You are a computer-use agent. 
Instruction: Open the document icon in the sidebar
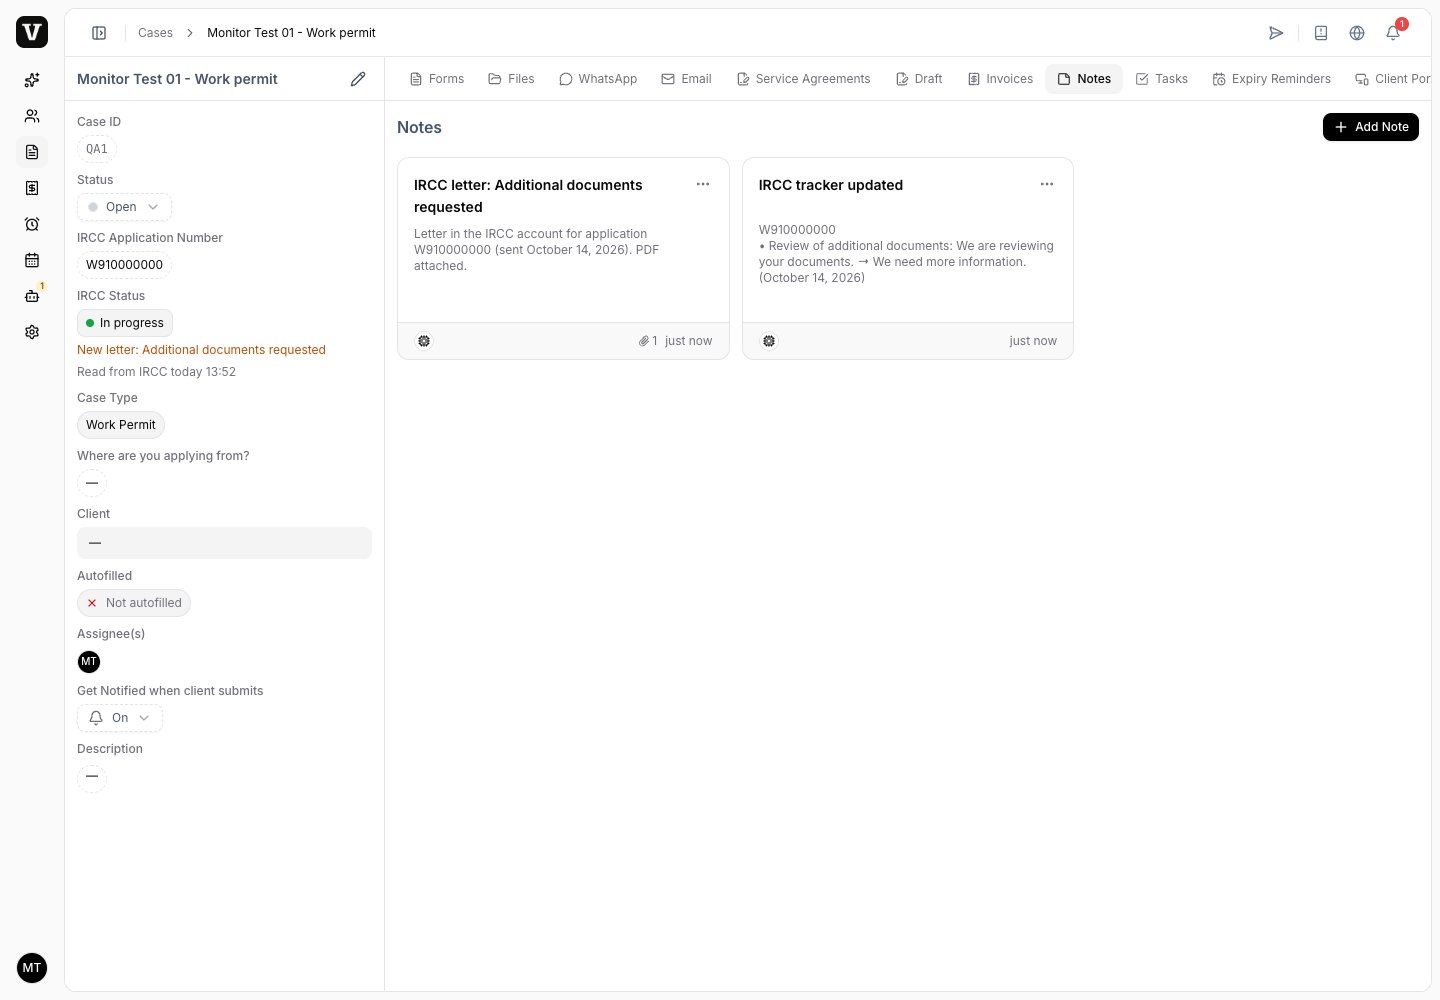[x=32, y=152]
